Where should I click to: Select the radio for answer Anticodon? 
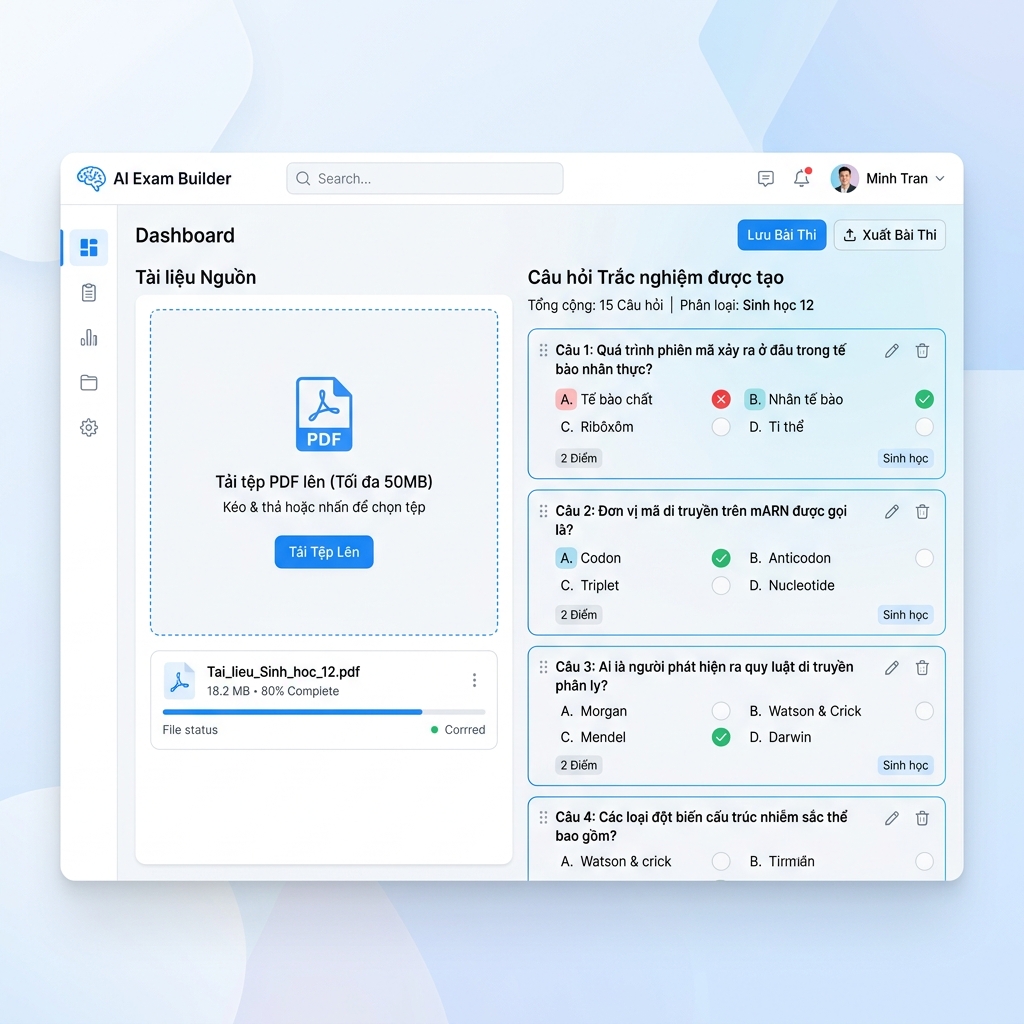[924, 558]
